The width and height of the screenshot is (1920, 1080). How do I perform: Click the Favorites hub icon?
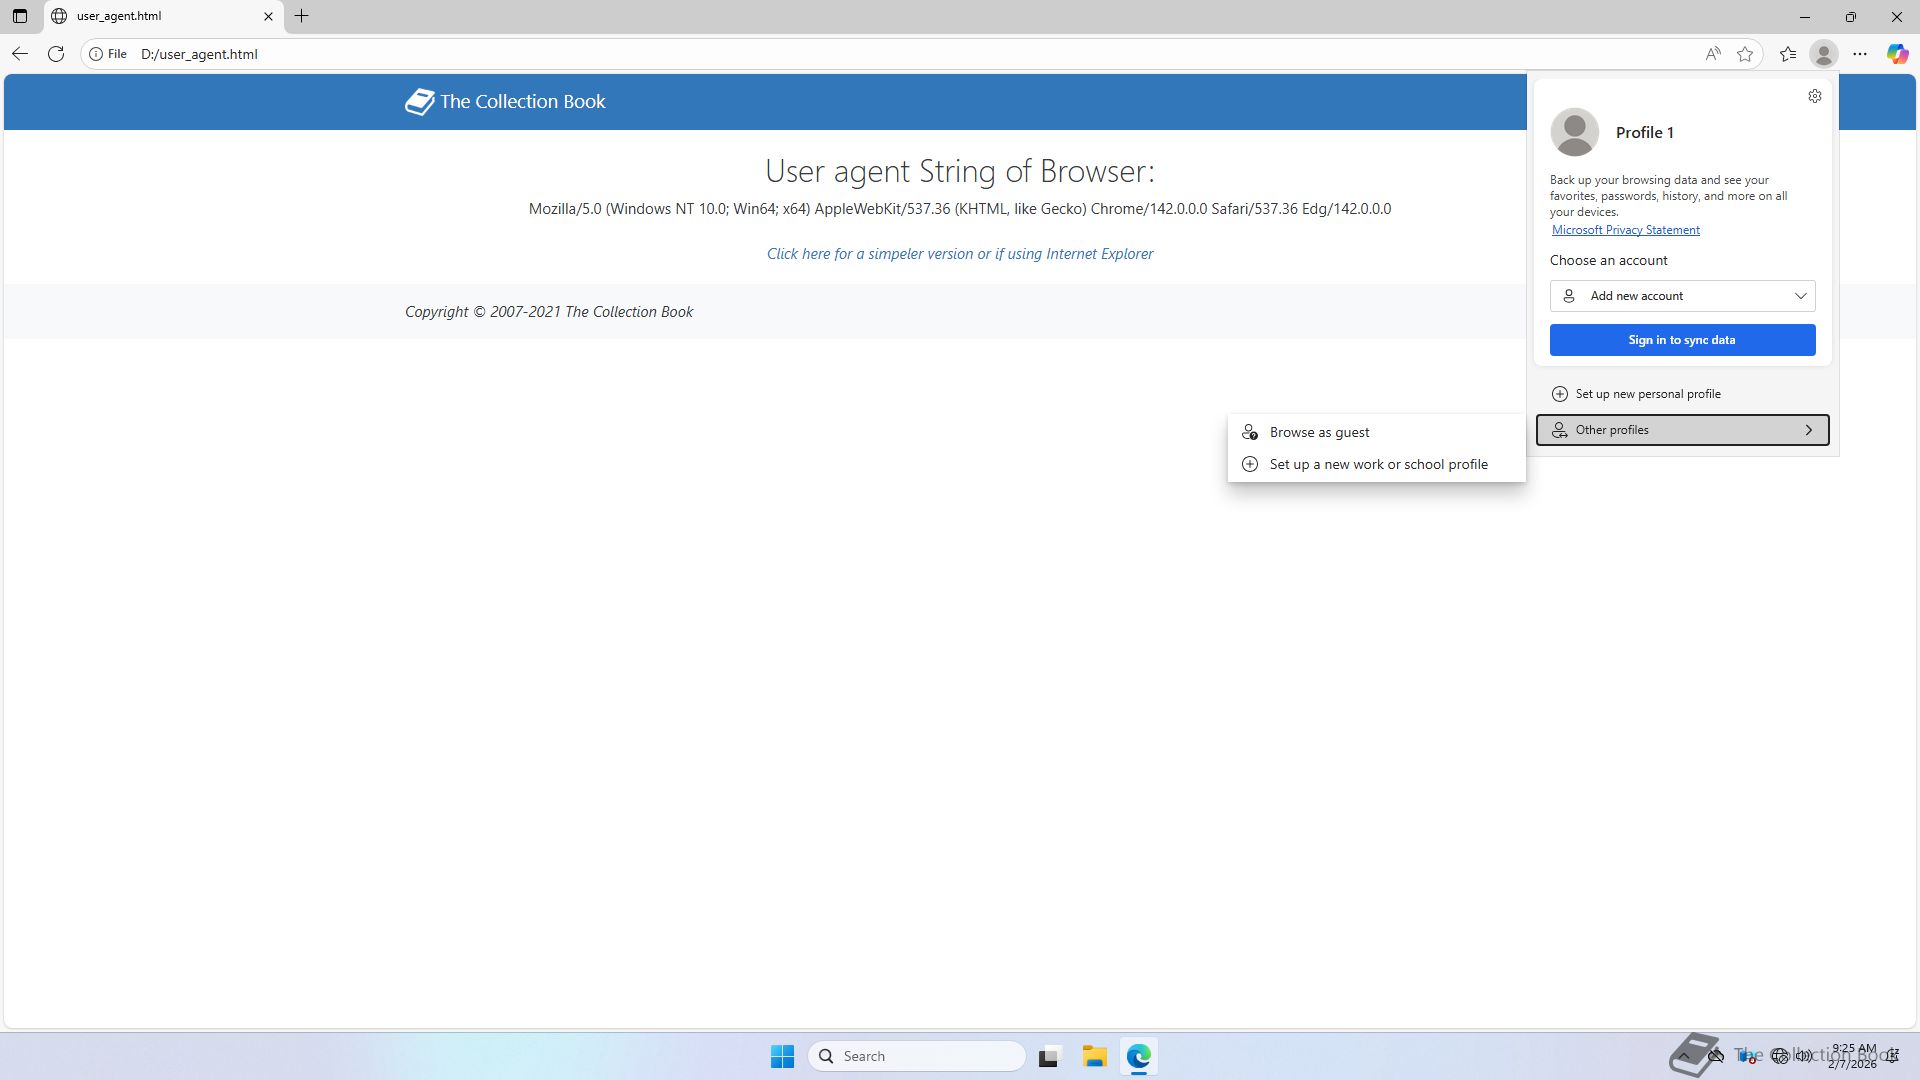pyautogui.click(x=1788, y=54)
